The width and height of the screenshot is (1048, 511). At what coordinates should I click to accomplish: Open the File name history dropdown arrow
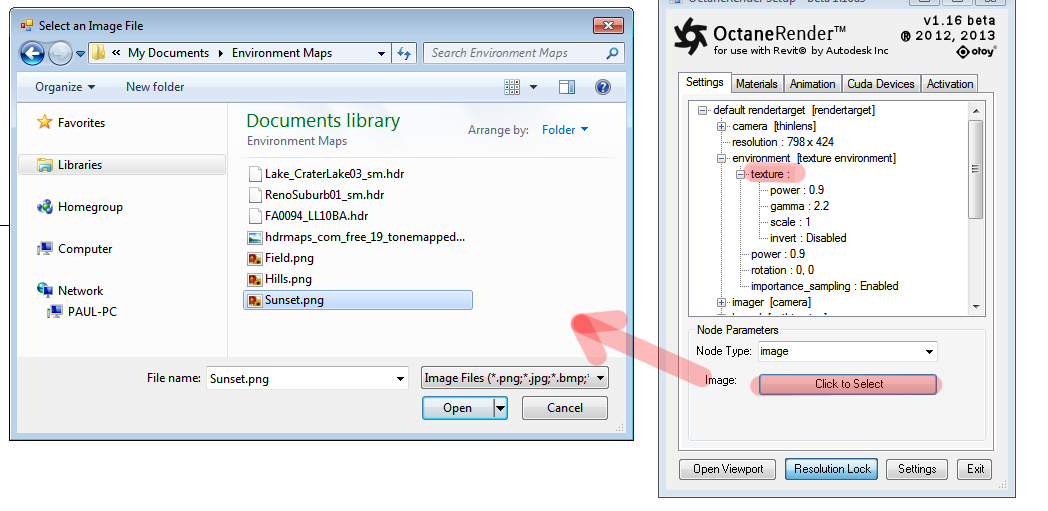400,379
